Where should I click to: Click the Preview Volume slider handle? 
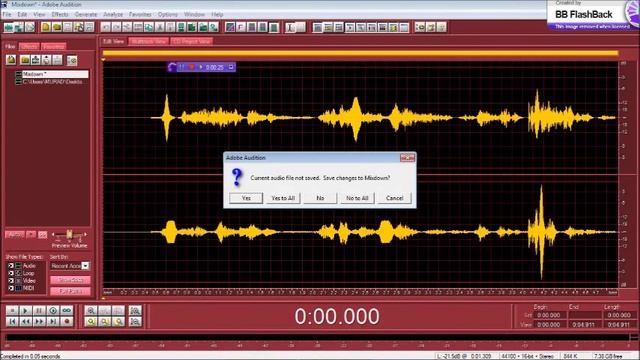tap(69, 234)
